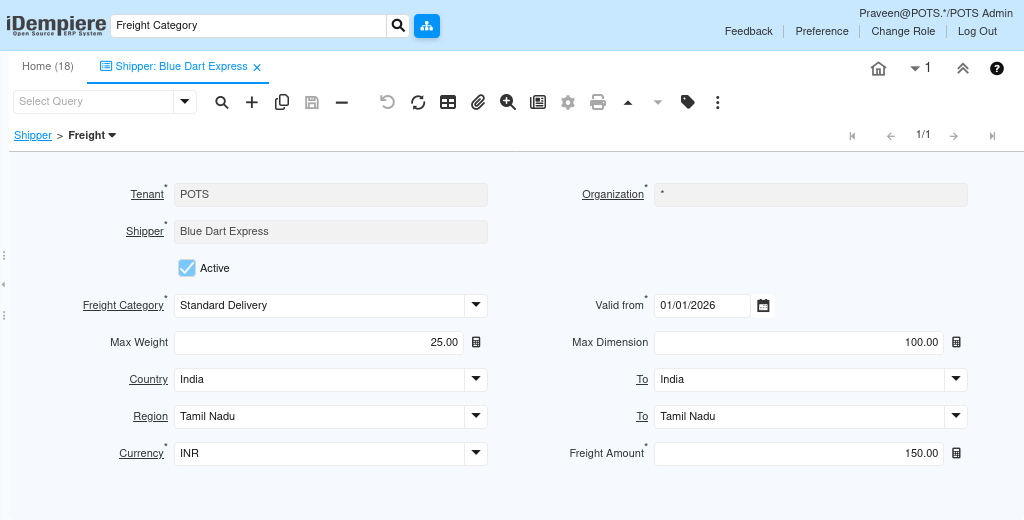Click the Max Weight value field
This screenshot has height=520, width=1024.
coord(319,342)
